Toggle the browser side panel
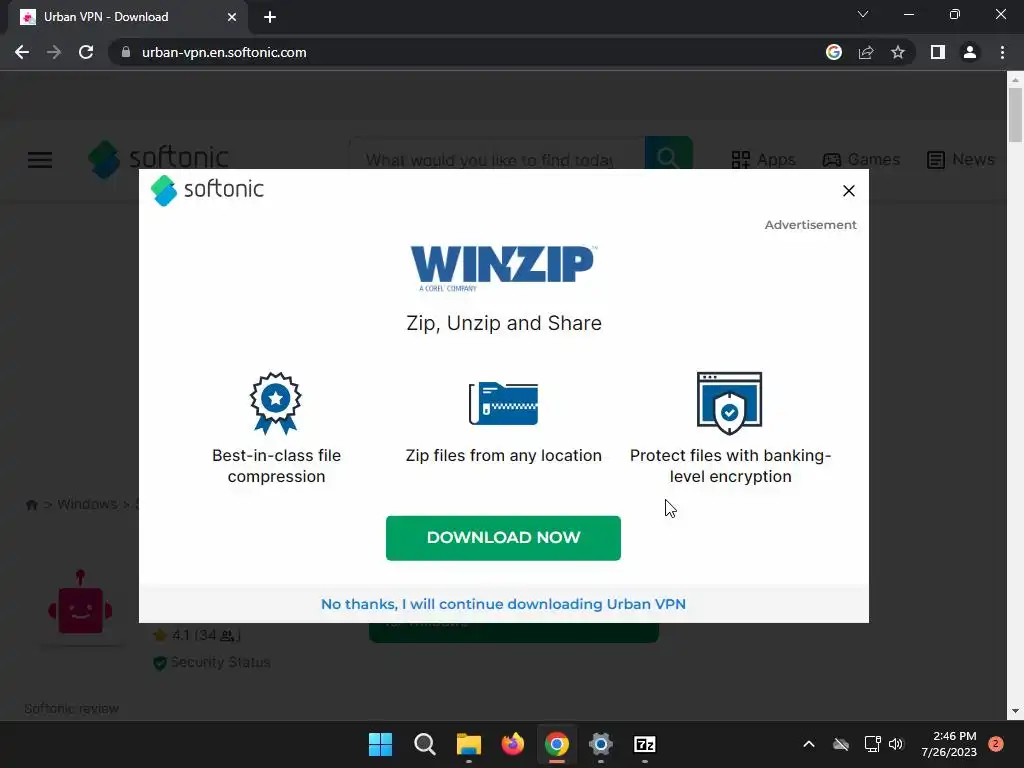1024x768 pixels. coord(938,52)
